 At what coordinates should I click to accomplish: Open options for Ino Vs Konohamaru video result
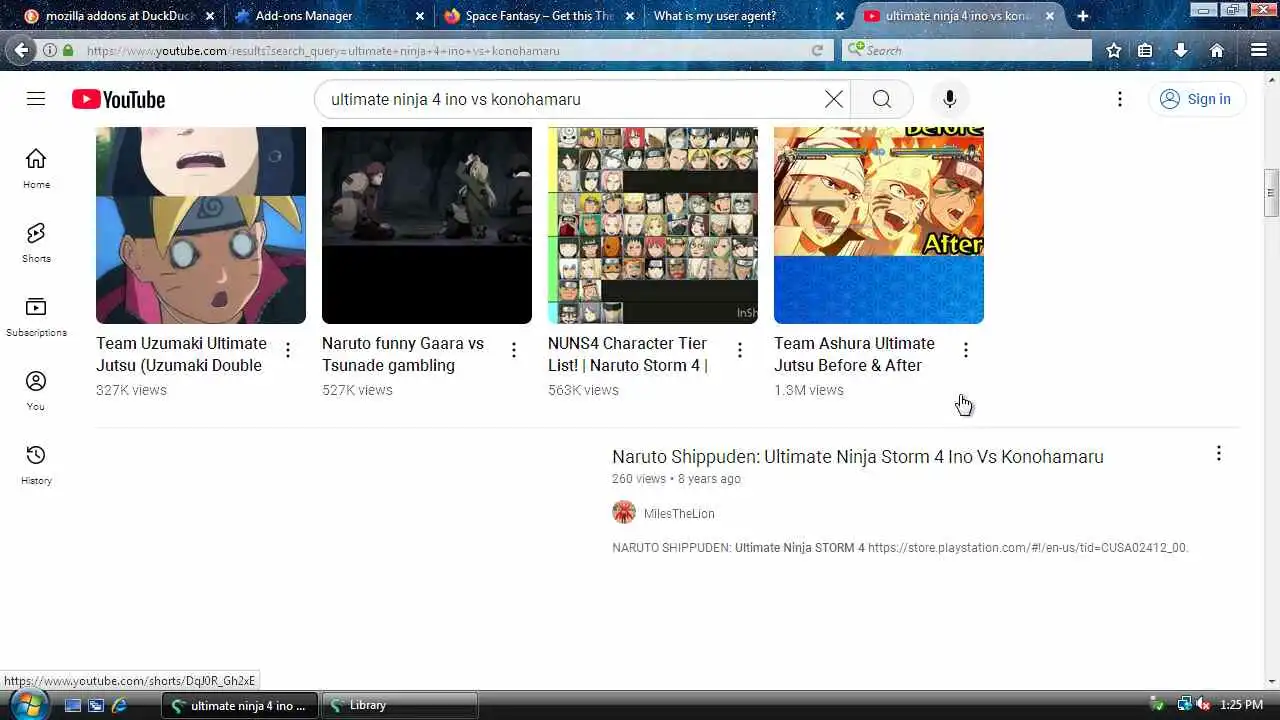tap(1218, 454)
